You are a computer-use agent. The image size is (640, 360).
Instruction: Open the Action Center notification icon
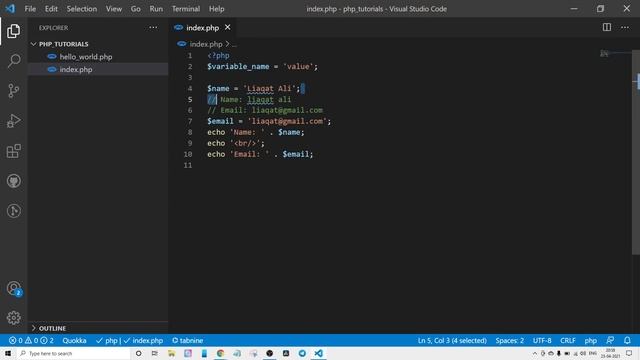coord(629,353)
